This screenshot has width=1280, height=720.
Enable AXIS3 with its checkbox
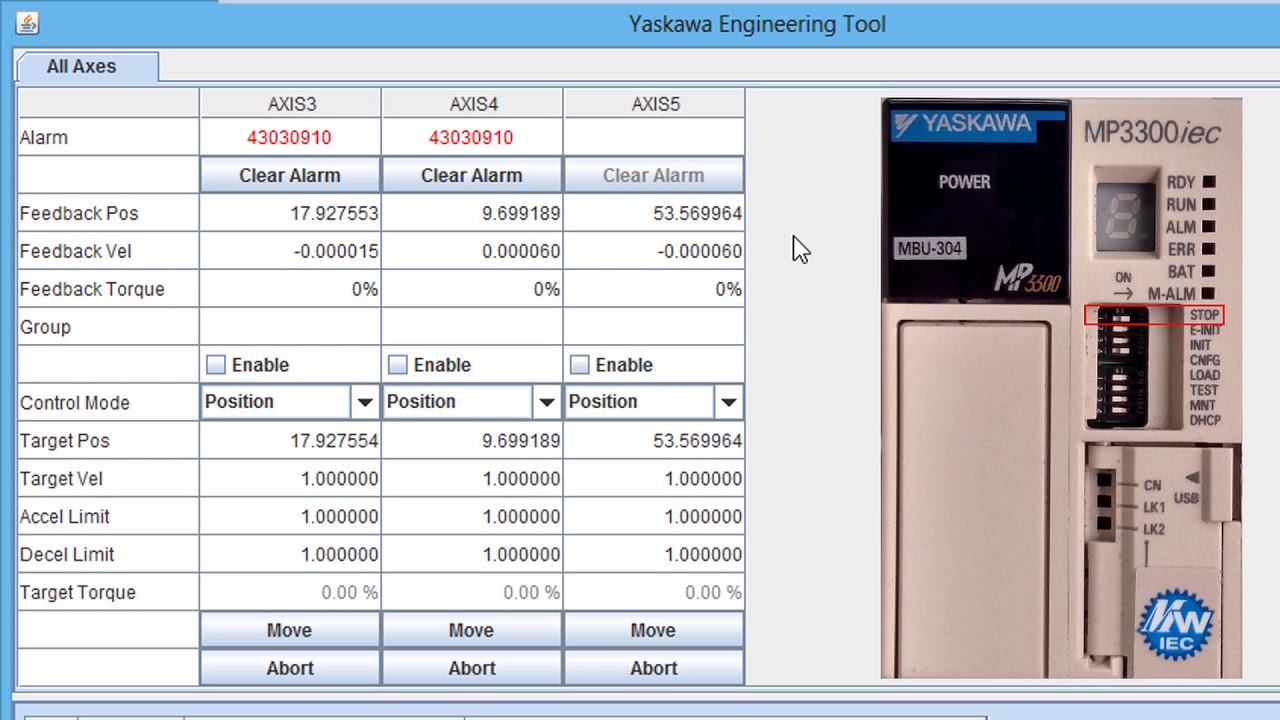pos(216,365)
